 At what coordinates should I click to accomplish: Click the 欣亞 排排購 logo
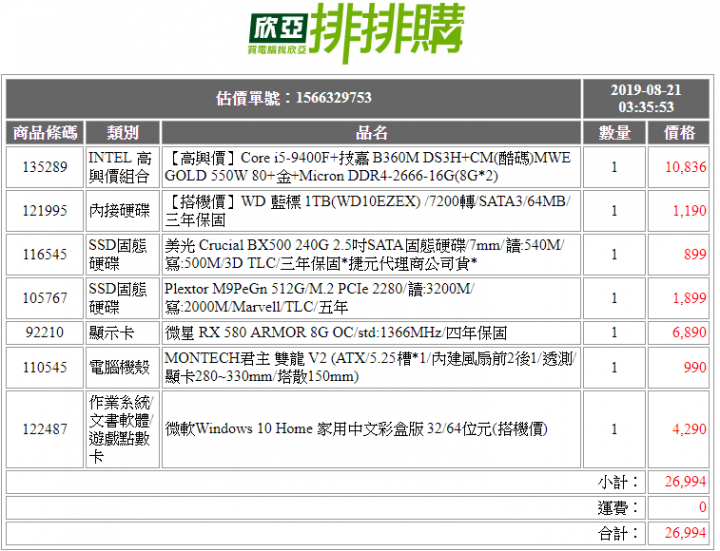357,33
